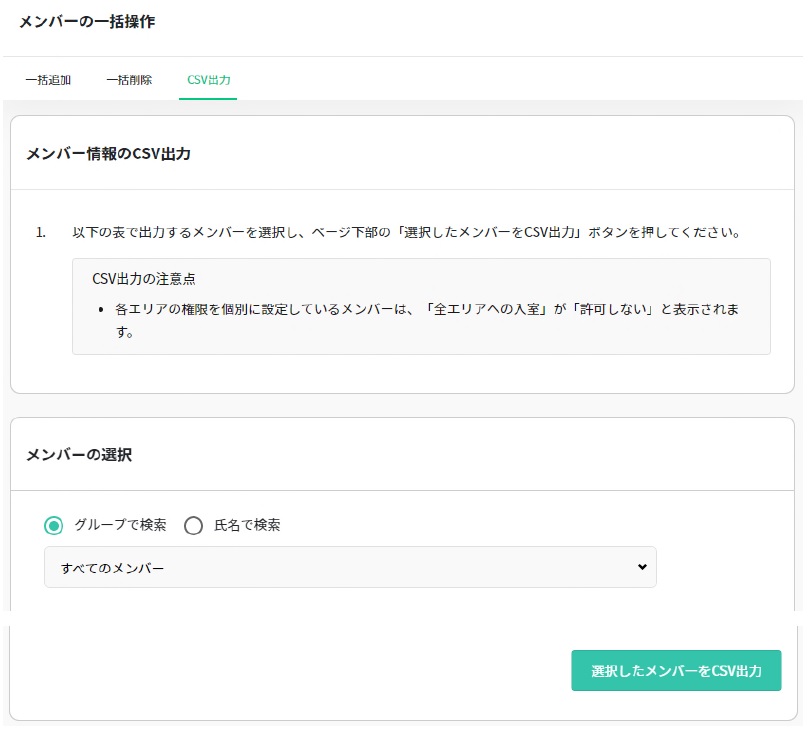This screenshot has height=732, width=810.
Task: Click the グループで検索 label text
Action: tap(120, 525)
